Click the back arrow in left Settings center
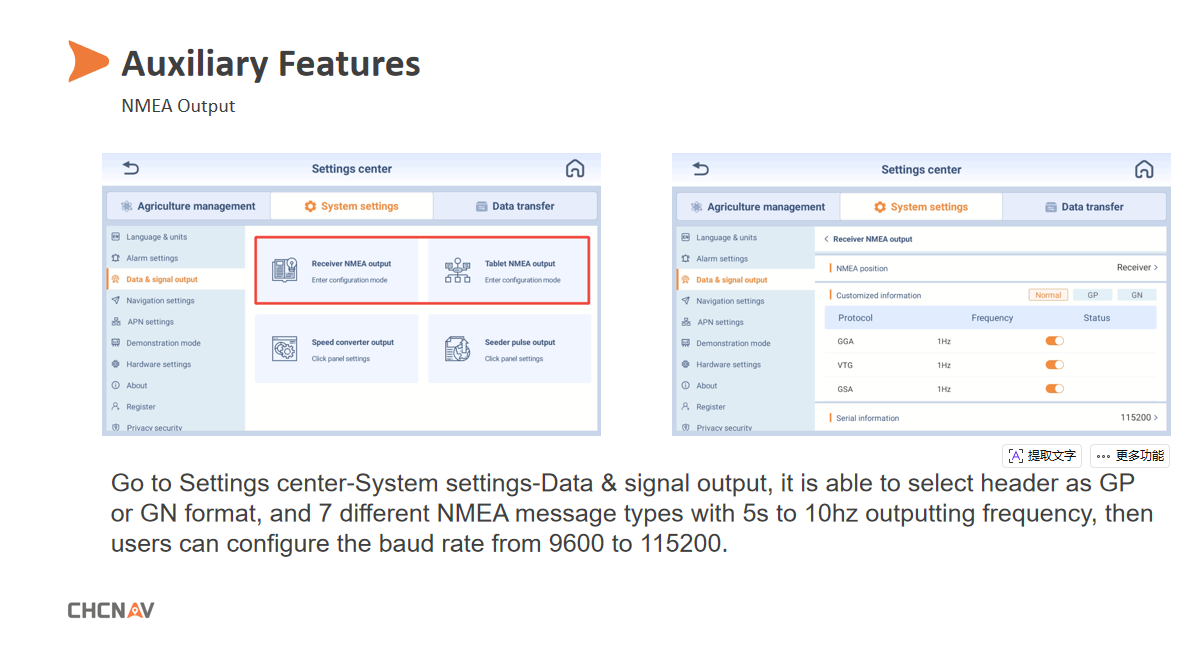Image resolution: width=1198 pixels, height=669 pixels. (131, 168)
